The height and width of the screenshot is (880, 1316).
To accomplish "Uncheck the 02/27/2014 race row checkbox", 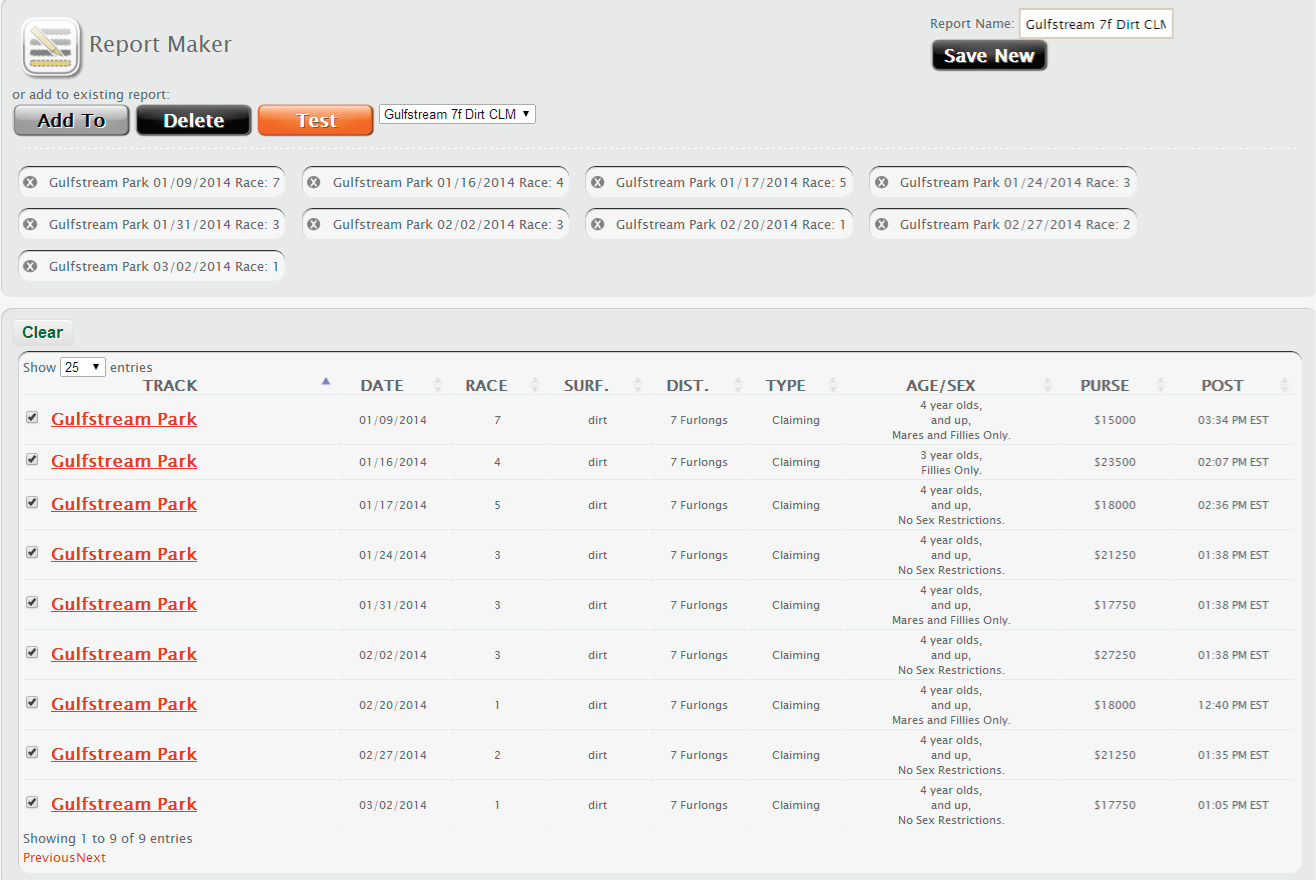I will pos(32,752).
